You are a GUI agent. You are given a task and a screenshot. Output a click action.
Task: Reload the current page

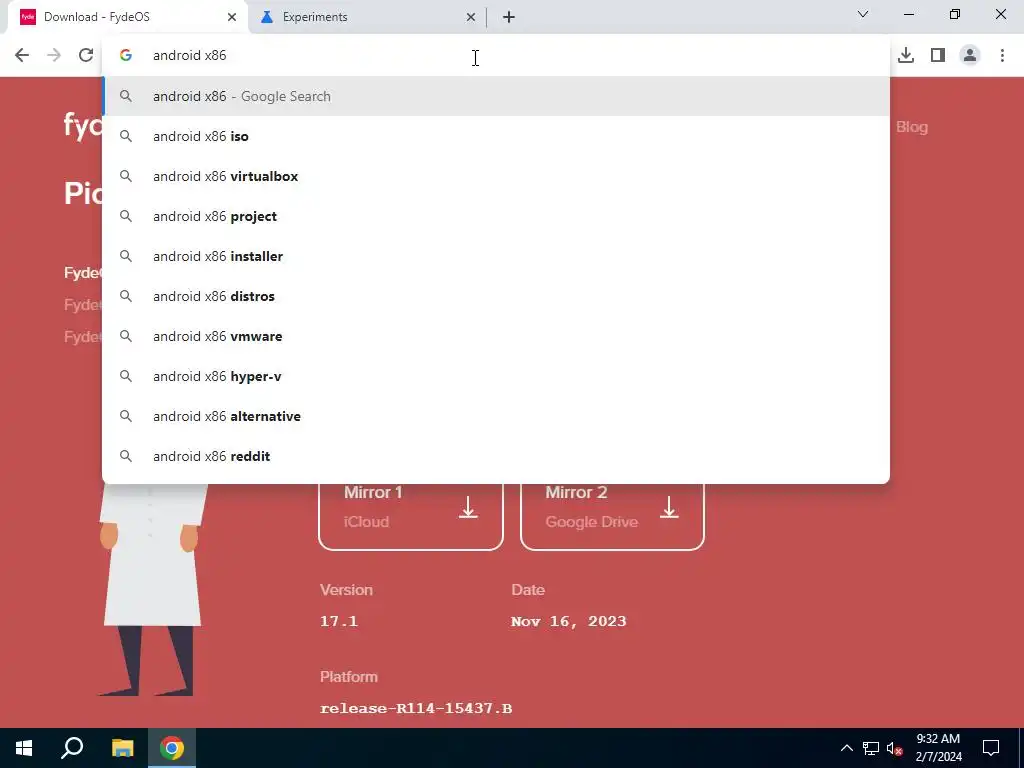86,55
